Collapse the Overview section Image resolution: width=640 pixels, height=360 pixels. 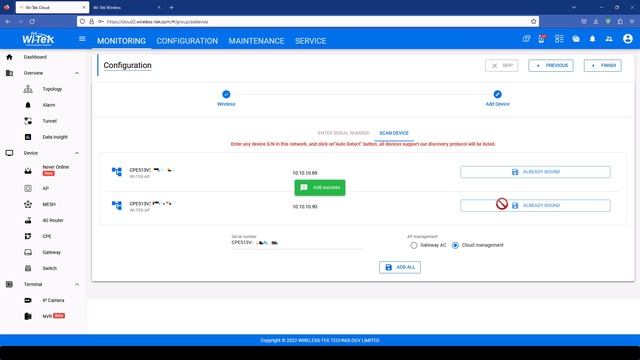click(77, 73)
